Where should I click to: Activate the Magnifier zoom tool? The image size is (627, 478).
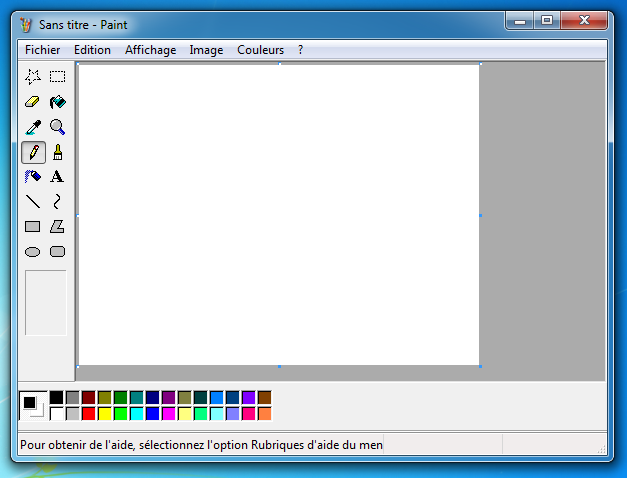(58, 127)
